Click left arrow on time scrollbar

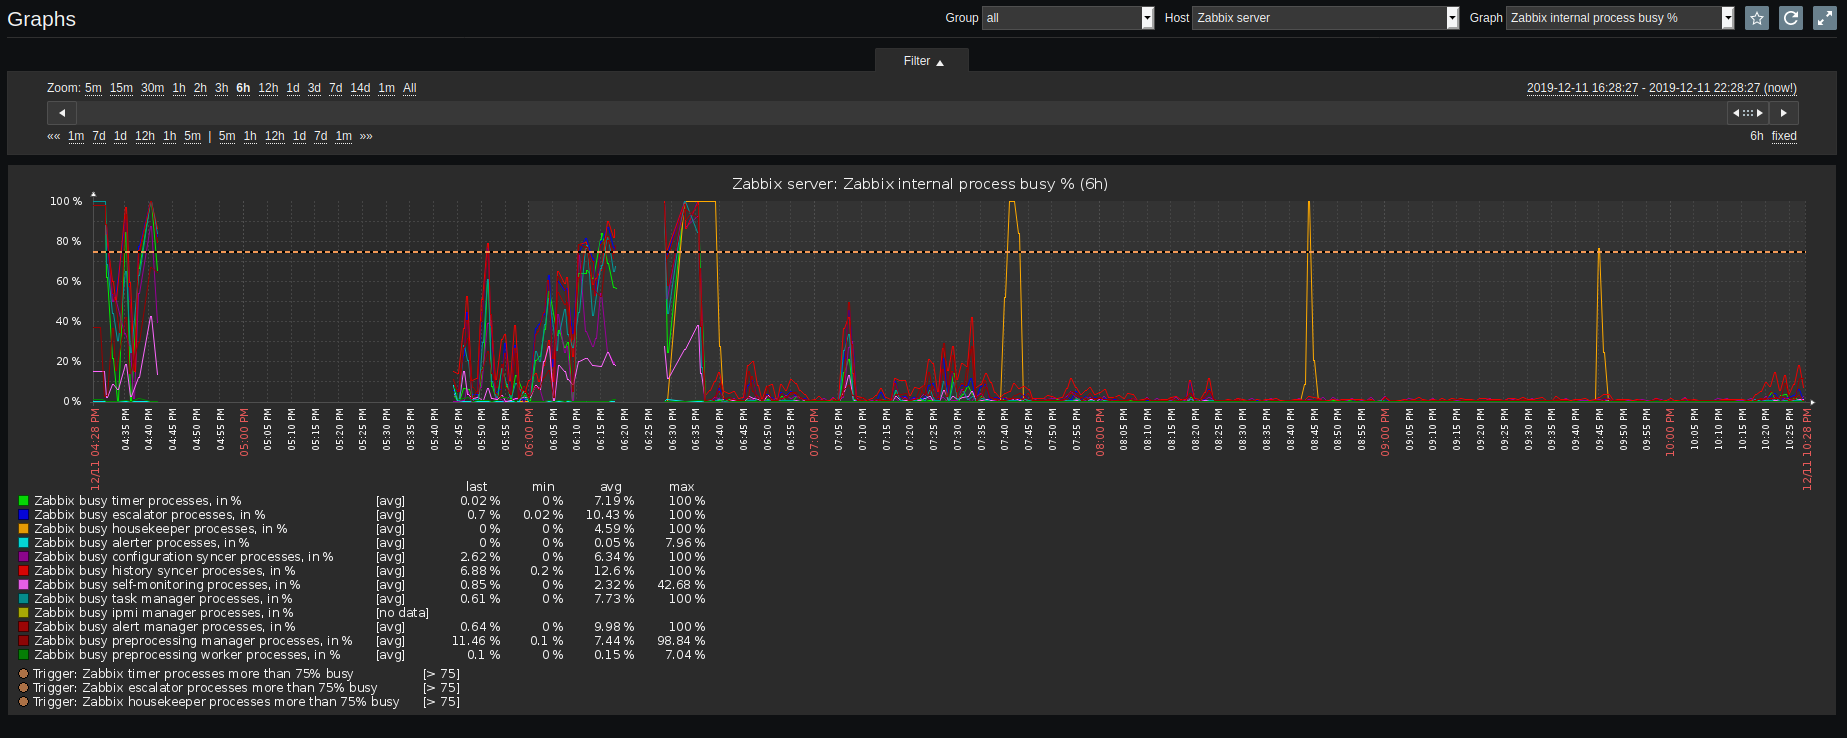tap(62, 113)
